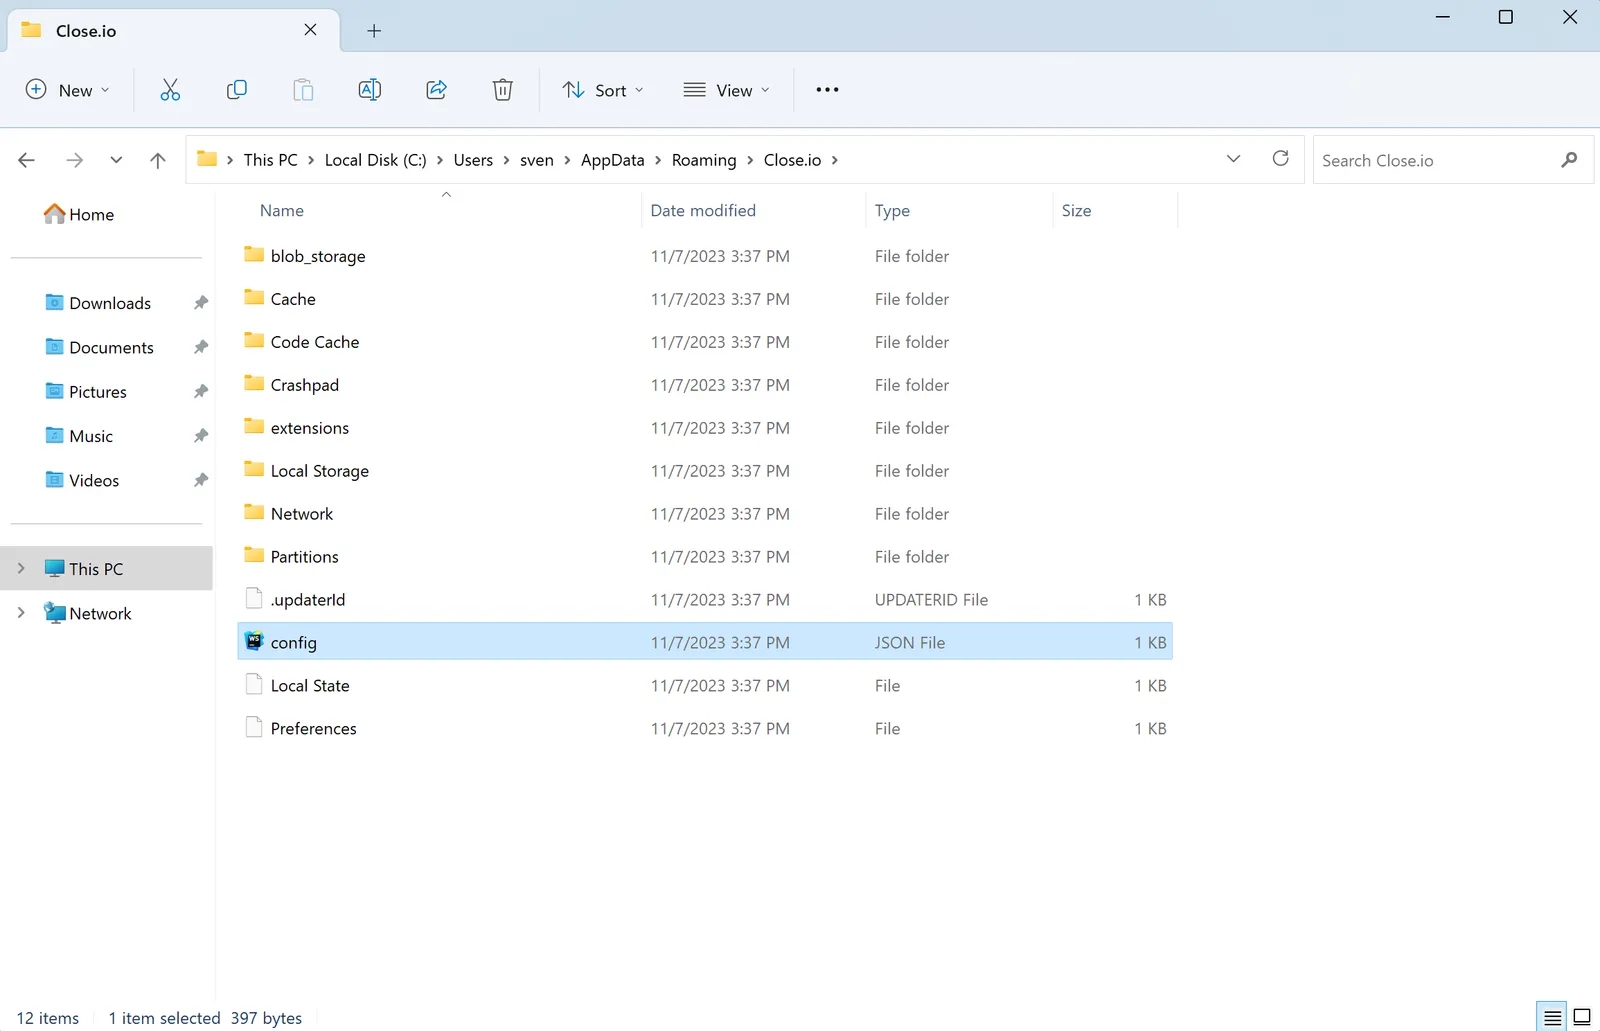1600x1031 pixels.
Task: Sort by the Name column header
Action: pyautogui.click(x=282, y=211)
